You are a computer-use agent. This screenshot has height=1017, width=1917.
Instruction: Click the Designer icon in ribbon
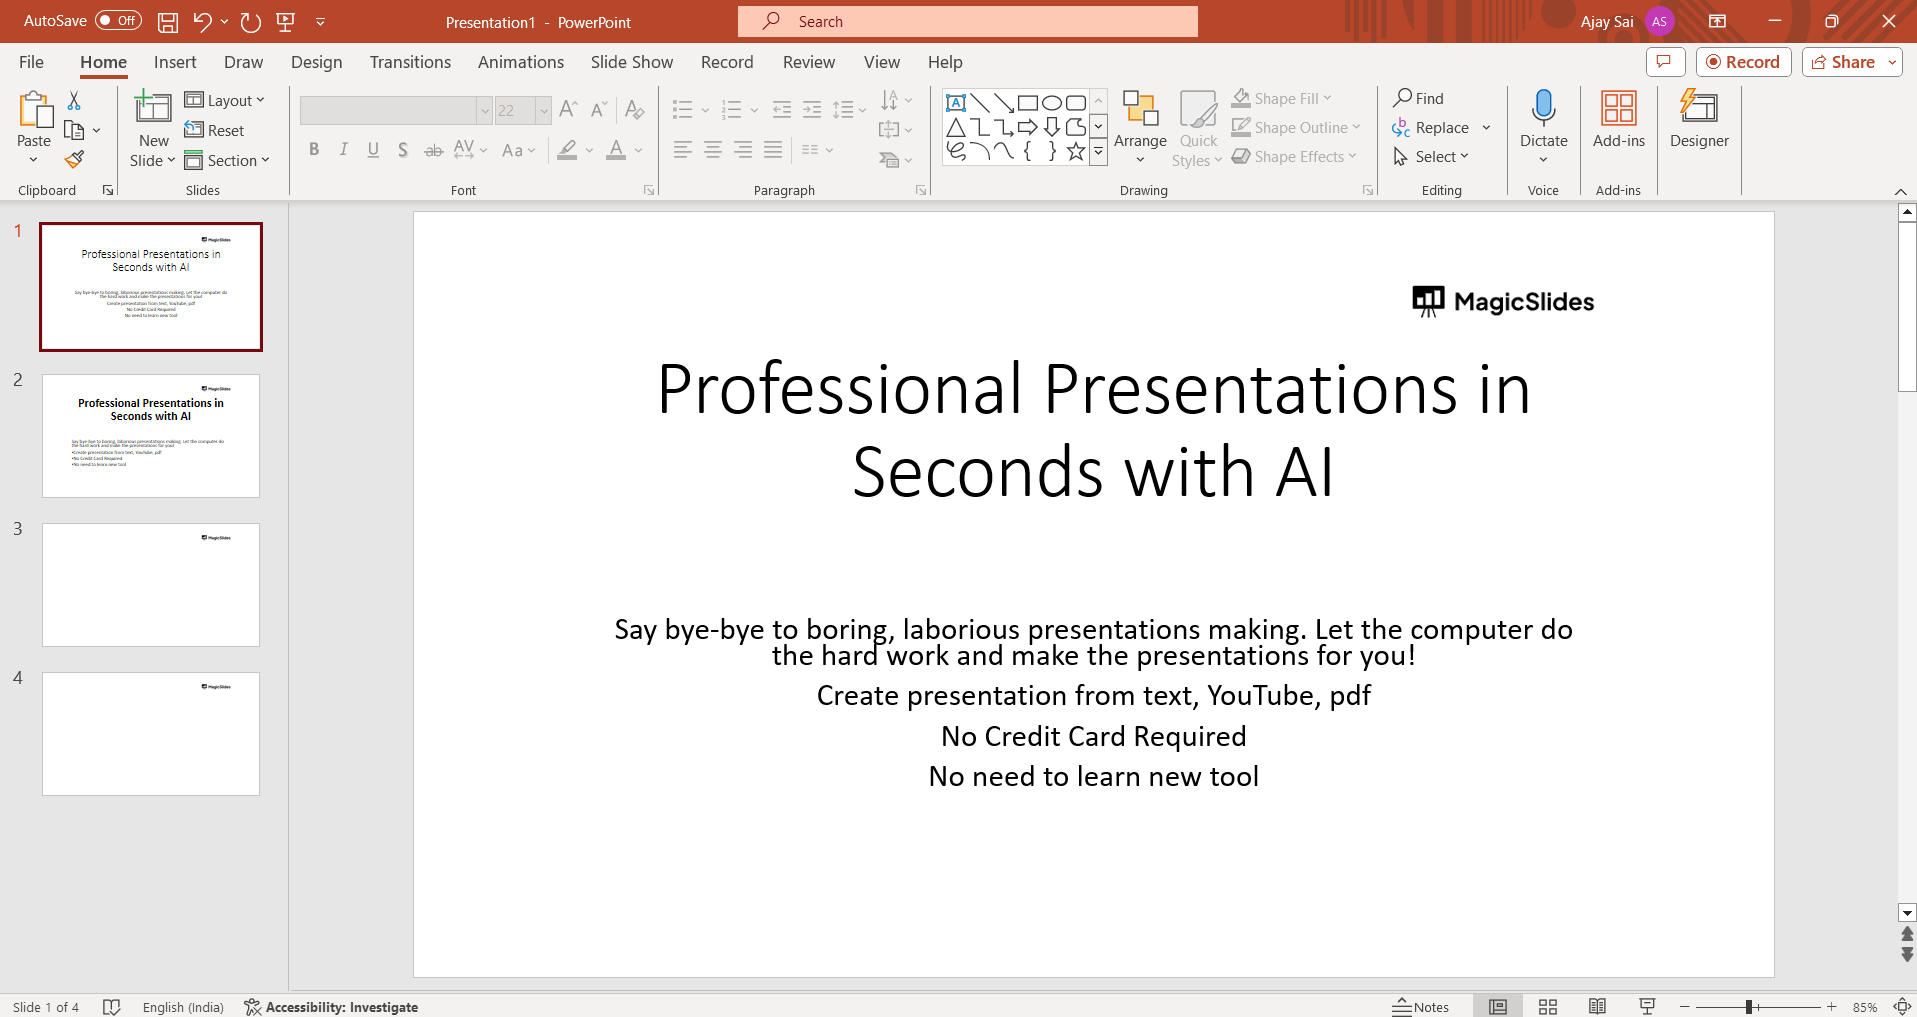1698,119
